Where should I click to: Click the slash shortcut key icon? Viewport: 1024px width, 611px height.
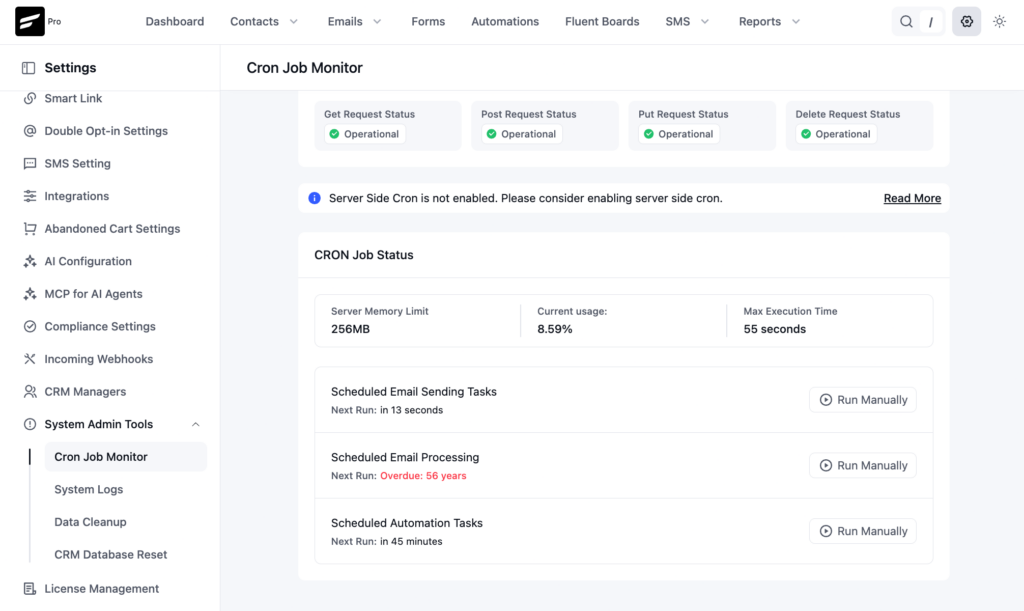931,22
